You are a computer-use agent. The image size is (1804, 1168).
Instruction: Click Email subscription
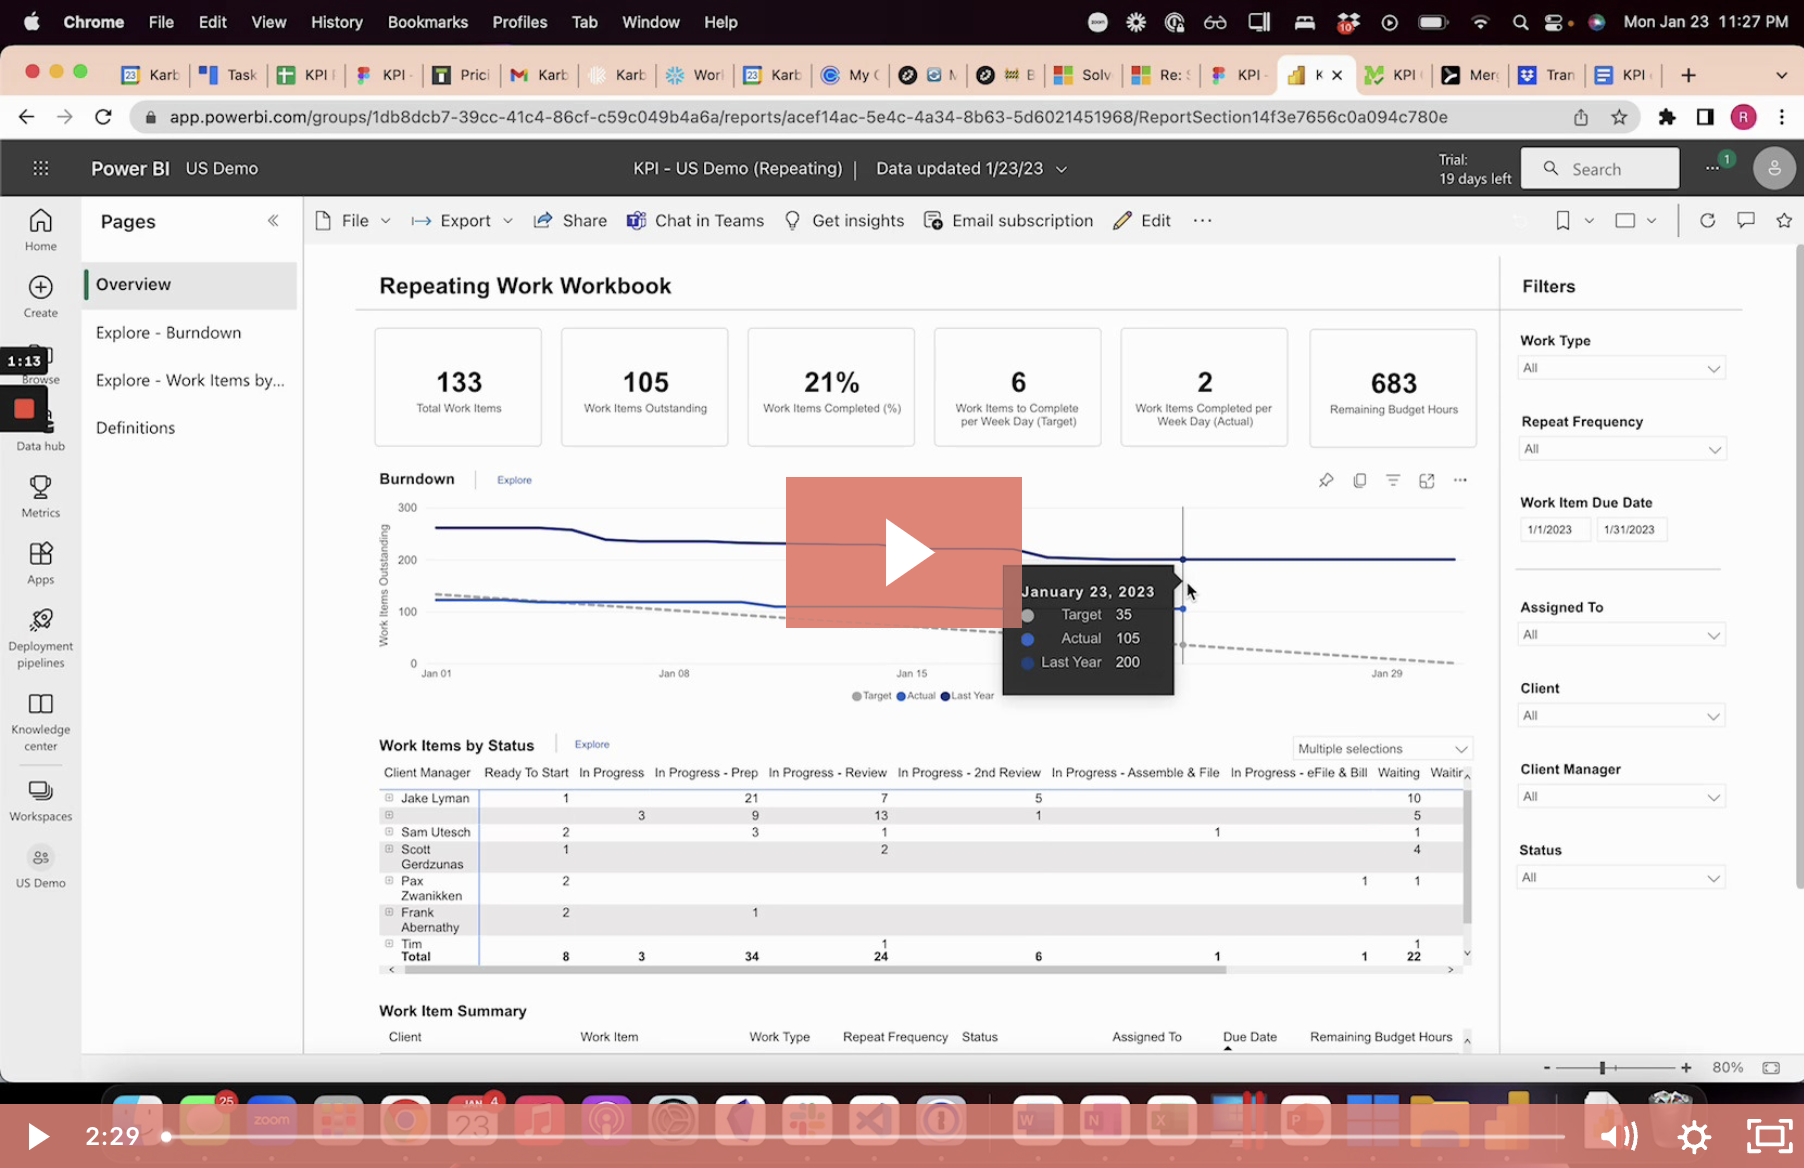(1008, 220)
